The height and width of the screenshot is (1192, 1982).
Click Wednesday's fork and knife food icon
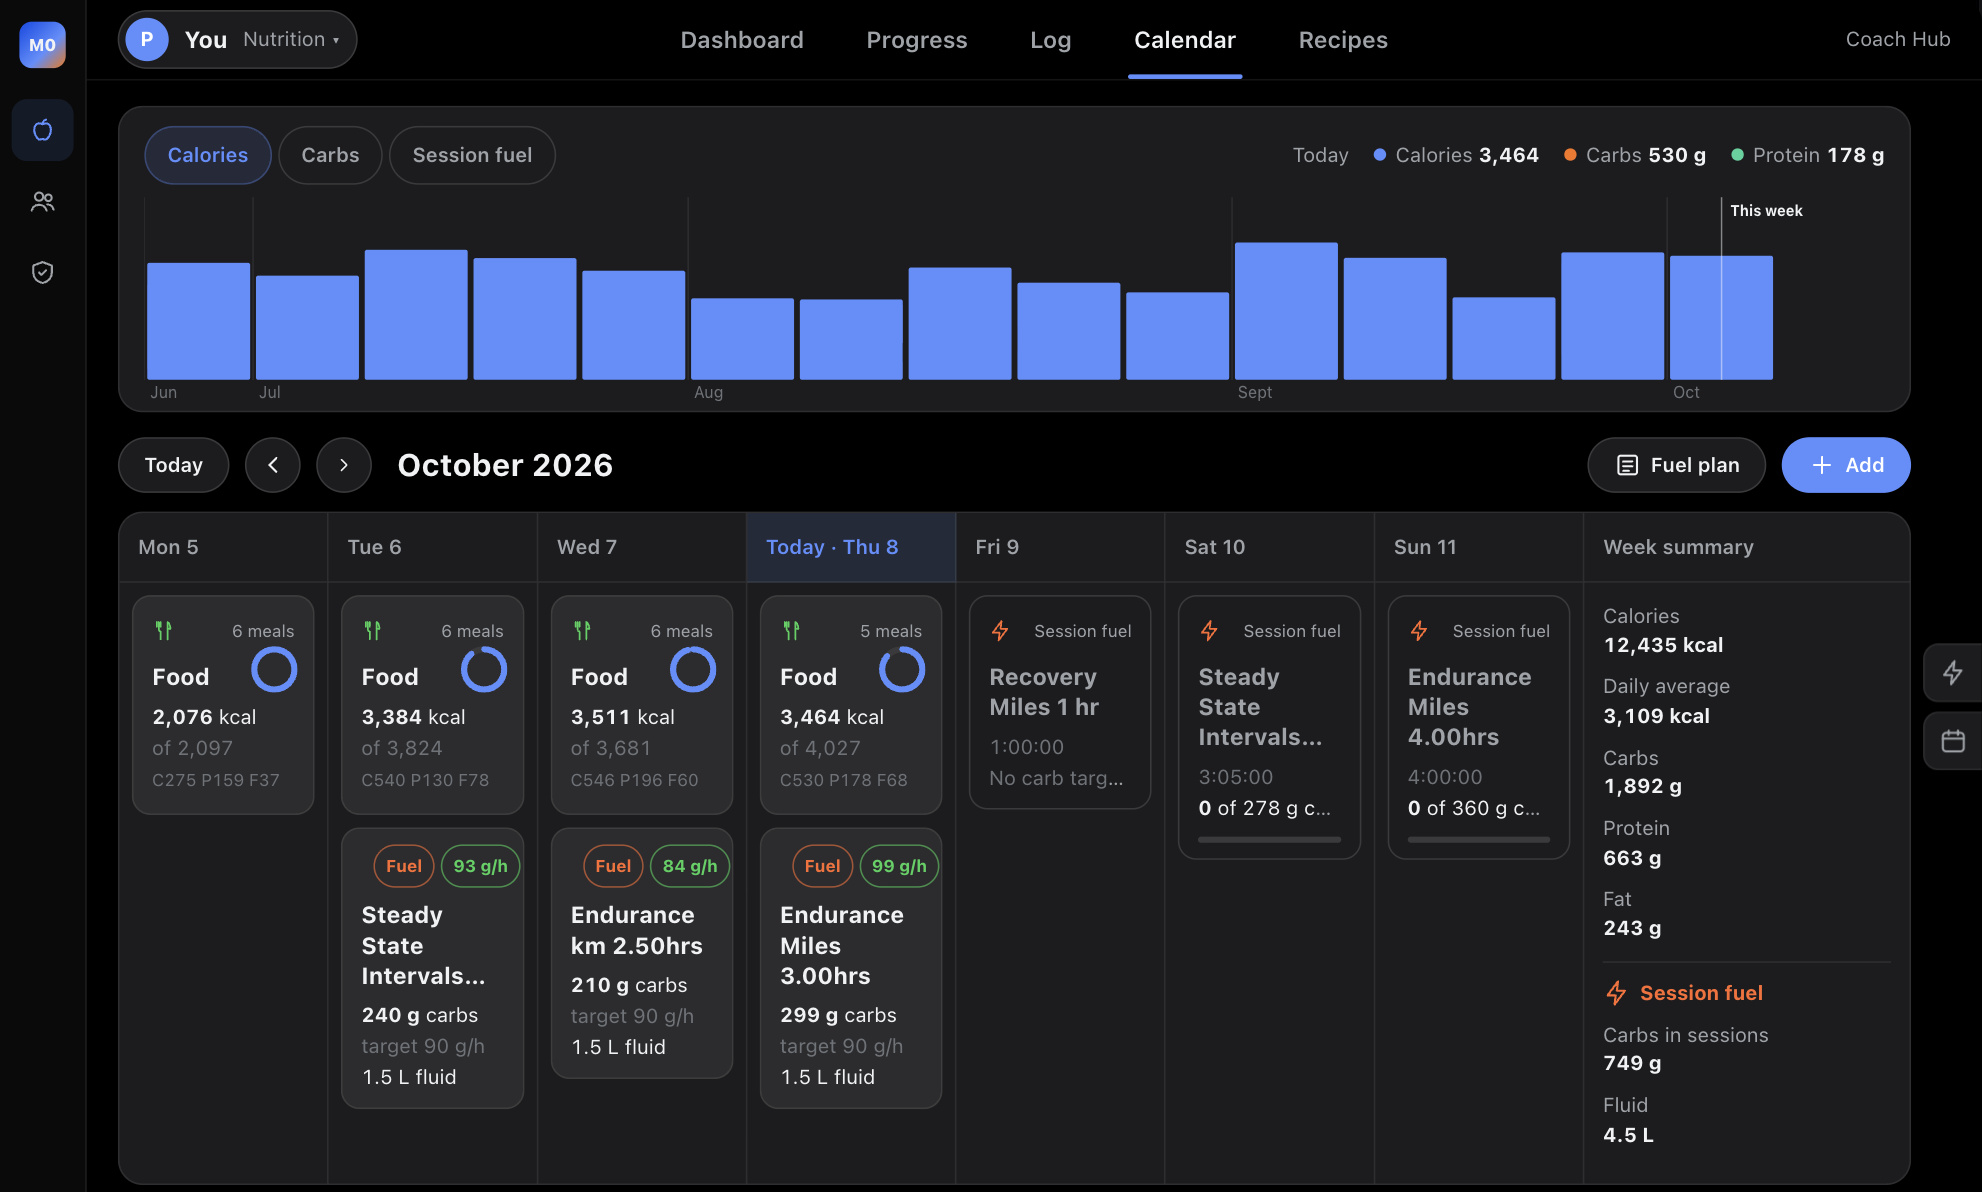[x=582, y=630]
